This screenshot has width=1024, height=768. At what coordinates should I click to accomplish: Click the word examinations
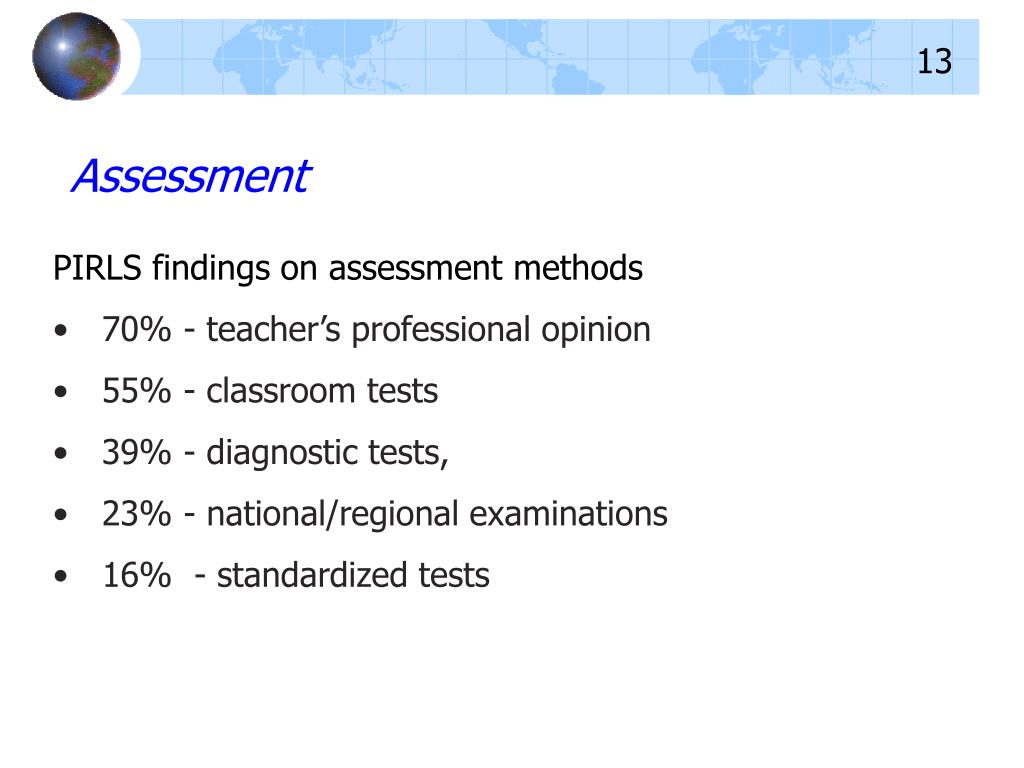click(x=568, y=514)
